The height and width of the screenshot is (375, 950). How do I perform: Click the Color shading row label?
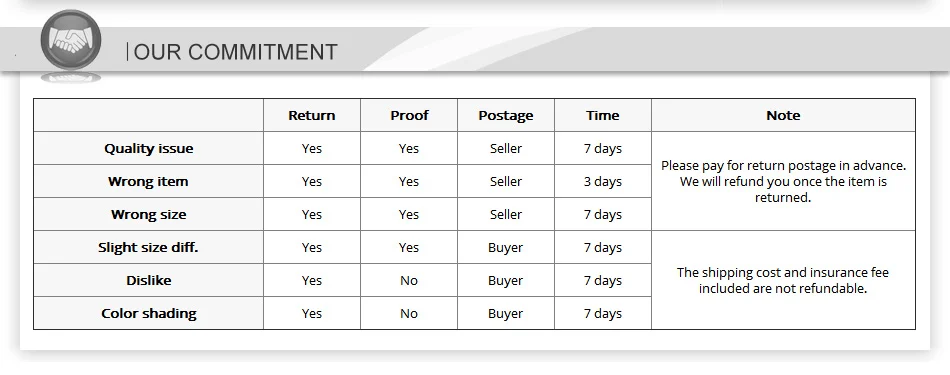(148, 313)
